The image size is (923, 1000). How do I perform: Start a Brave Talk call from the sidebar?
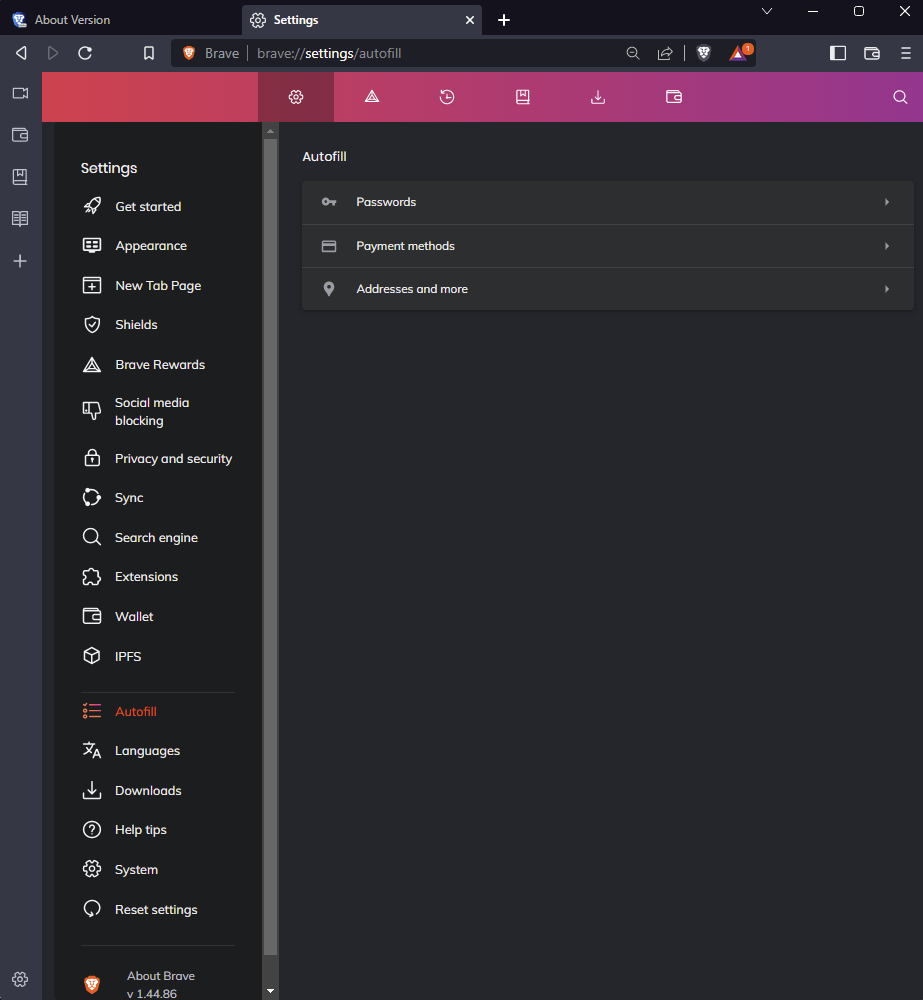pyautogui.click(x=20, y=93)
